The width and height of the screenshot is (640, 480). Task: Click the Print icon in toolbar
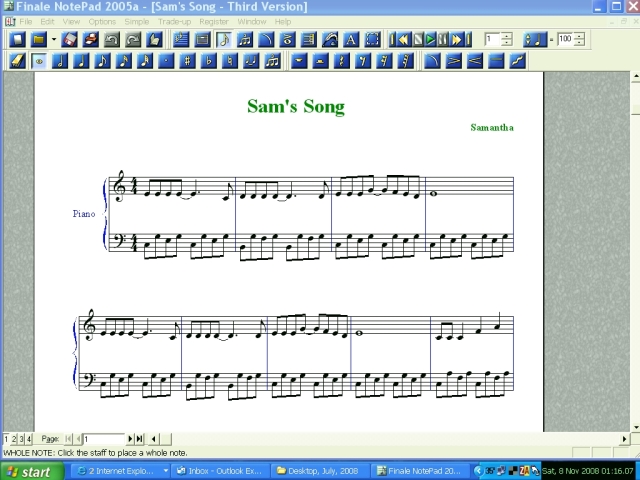[x=90, y=40]
